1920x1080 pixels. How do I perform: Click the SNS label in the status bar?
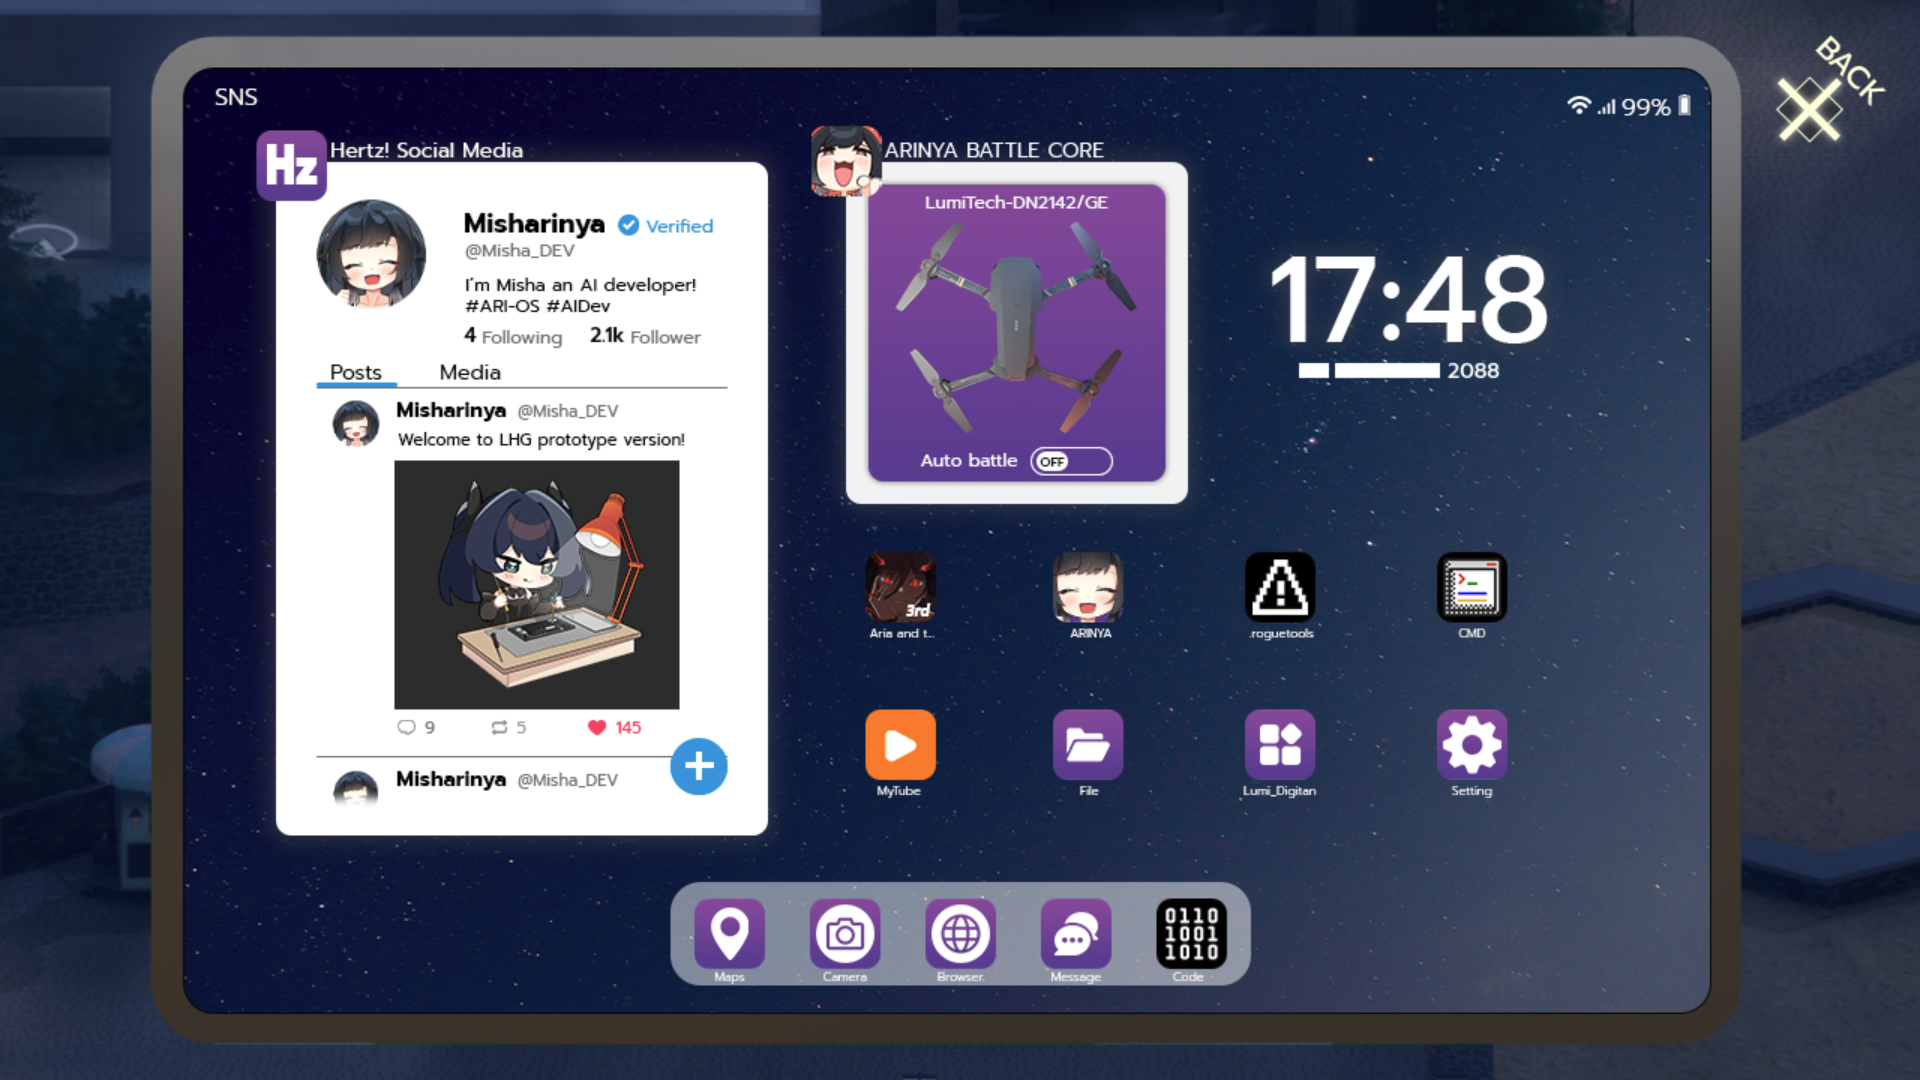236,97
